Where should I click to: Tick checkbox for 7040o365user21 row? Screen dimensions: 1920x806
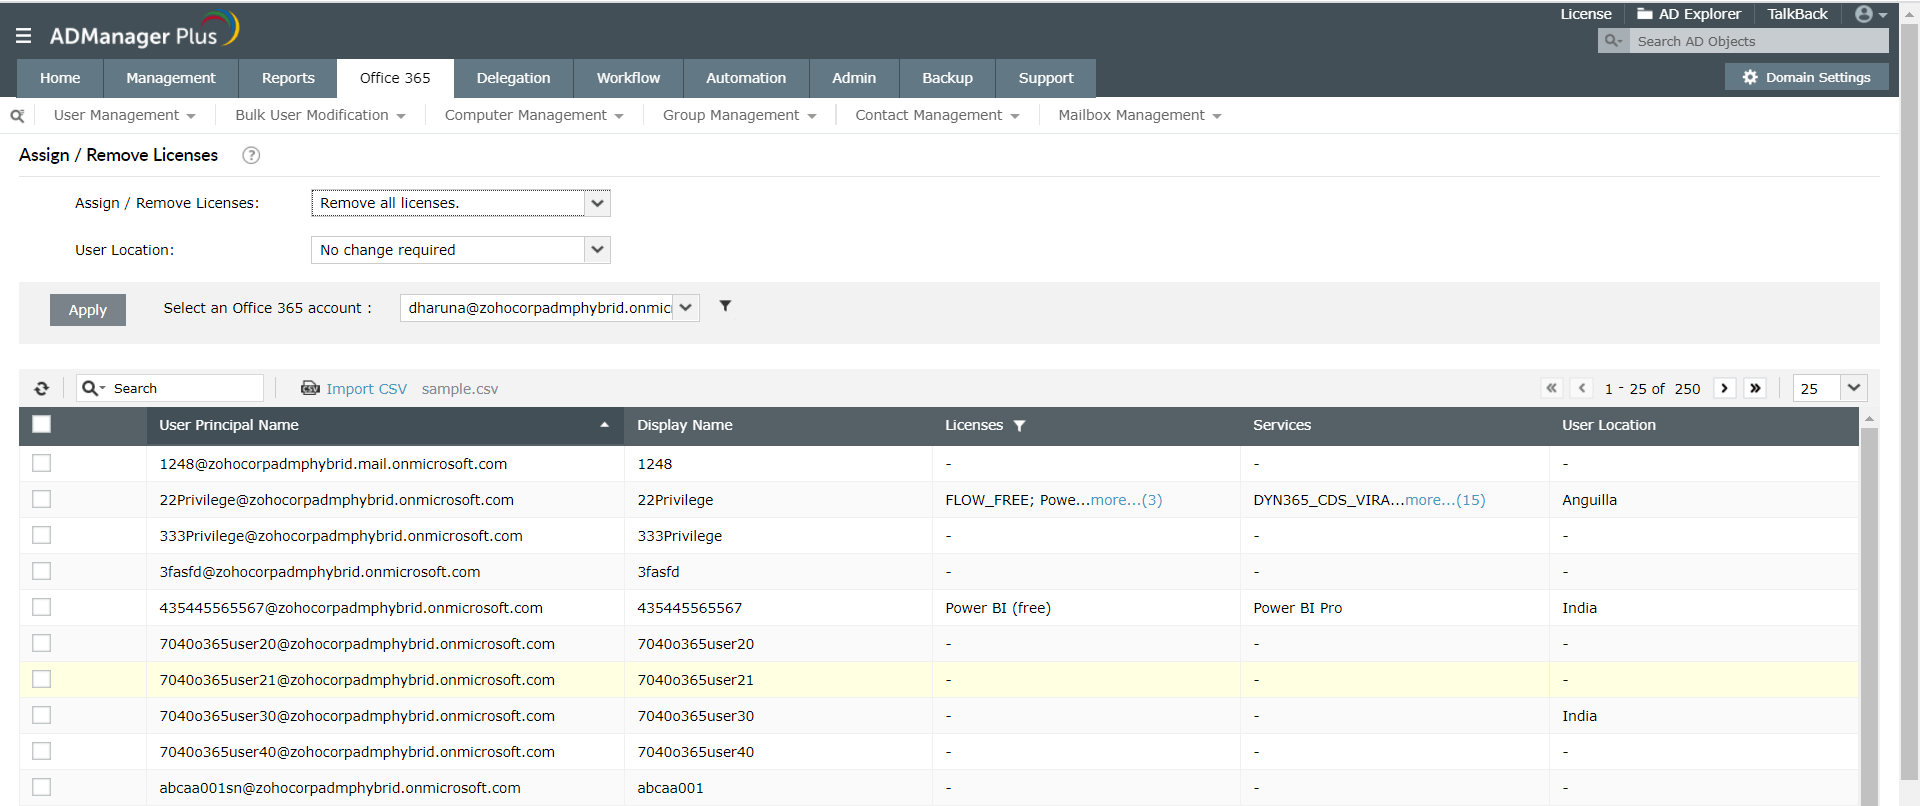[42, 679]
